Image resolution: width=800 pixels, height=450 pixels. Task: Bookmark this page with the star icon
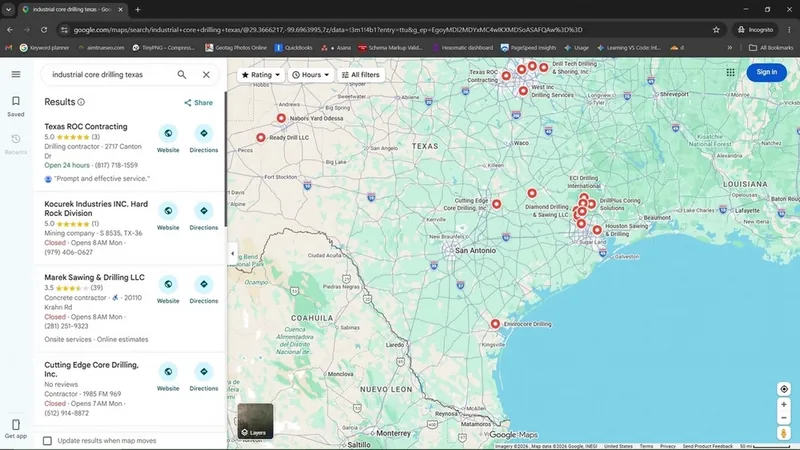[716, 30]
